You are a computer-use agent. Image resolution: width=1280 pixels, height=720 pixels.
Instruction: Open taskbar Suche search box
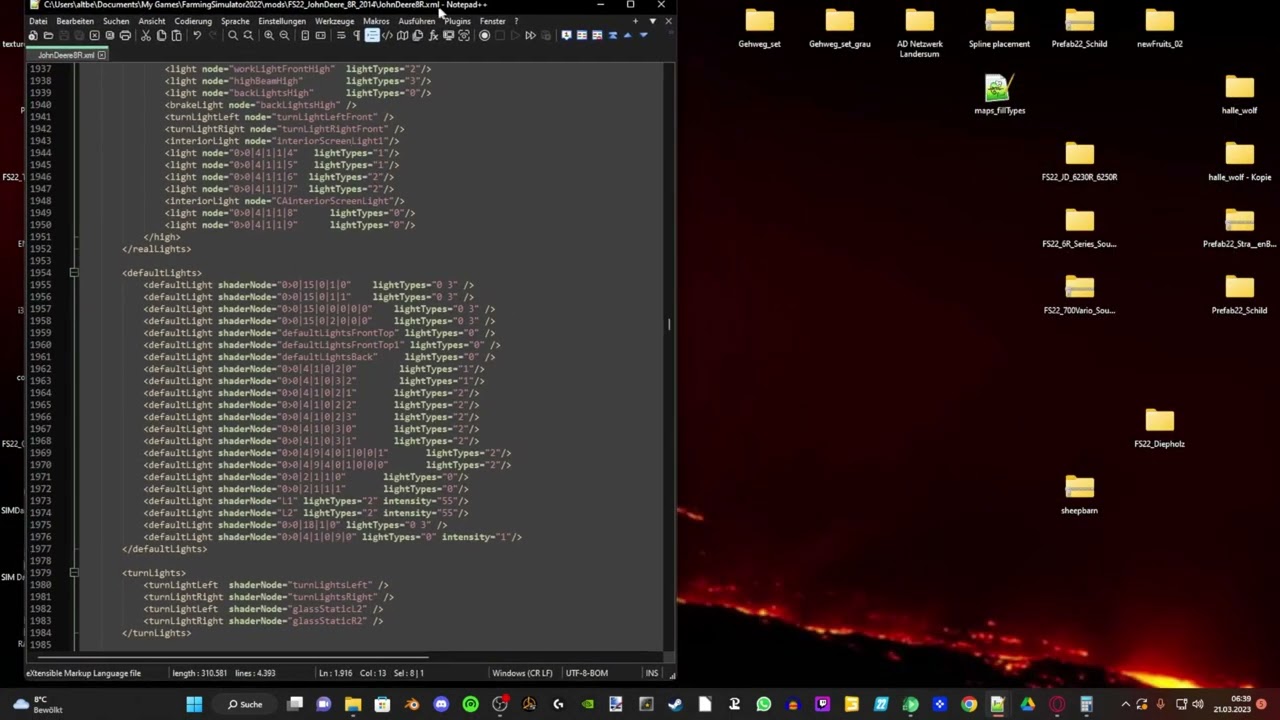[x=245, y=704]
